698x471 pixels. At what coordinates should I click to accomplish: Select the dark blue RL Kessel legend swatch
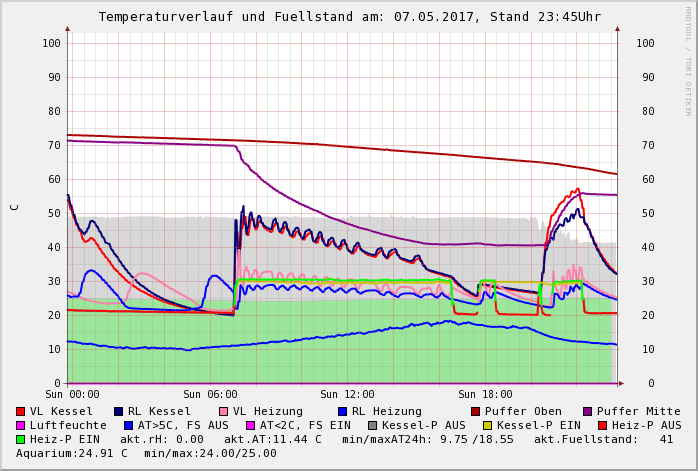point(119,411)
